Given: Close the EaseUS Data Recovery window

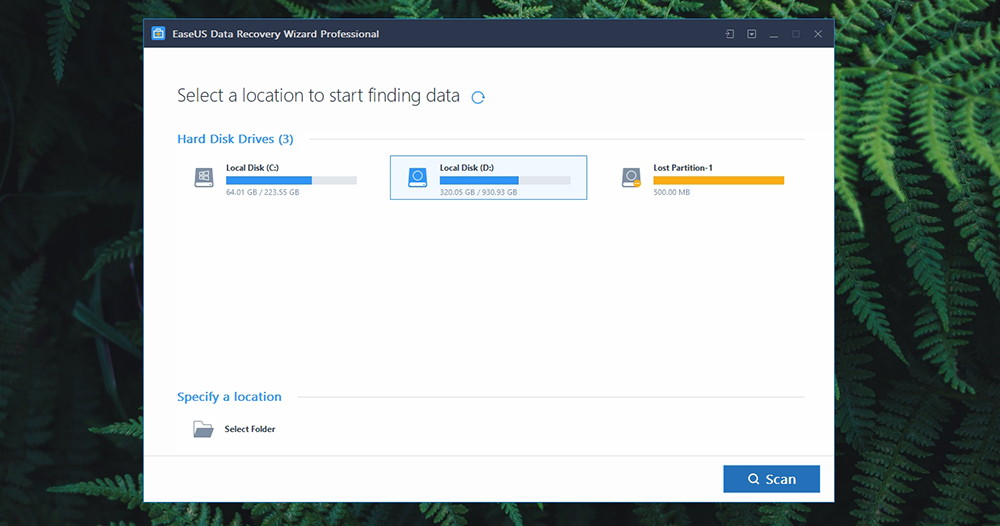Looking at the screenshot, I should coord(818,34).
